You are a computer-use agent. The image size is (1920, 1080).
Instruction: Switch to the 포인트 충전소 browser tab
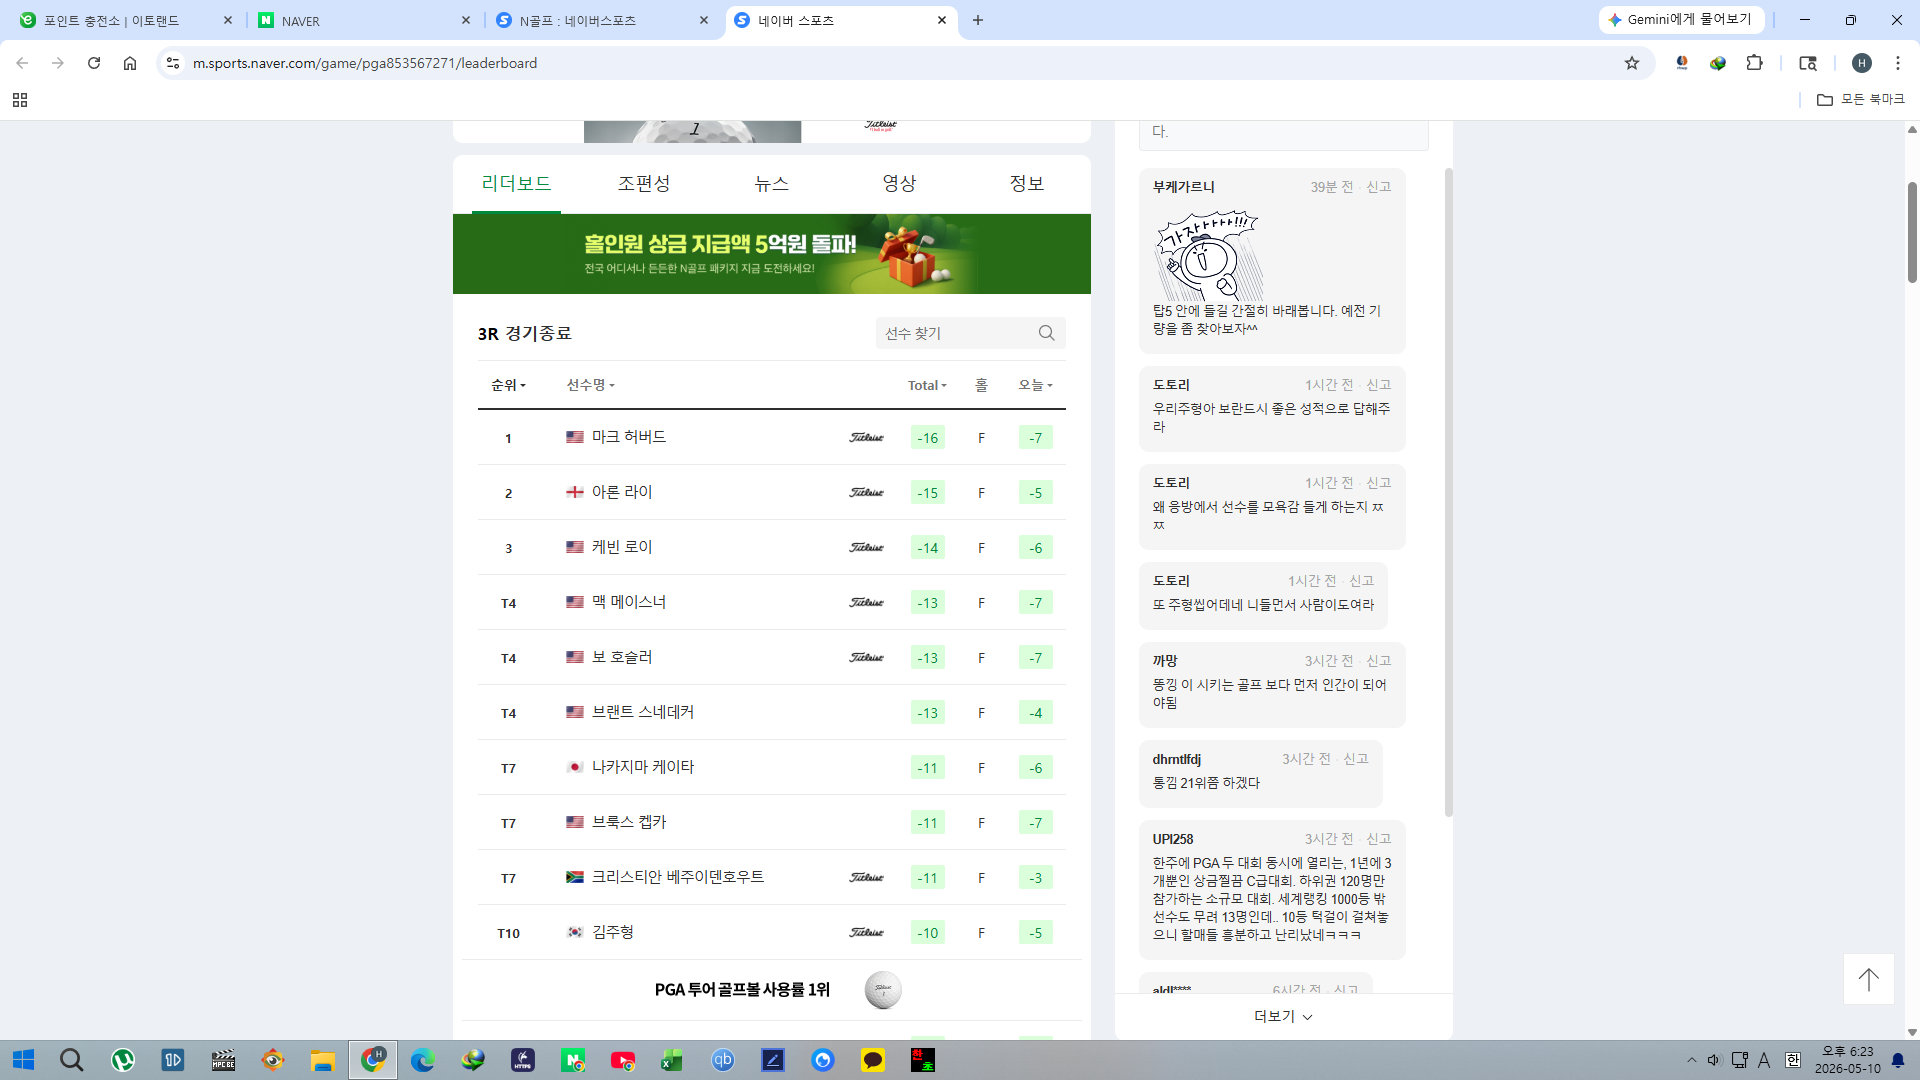coord(125,20)
